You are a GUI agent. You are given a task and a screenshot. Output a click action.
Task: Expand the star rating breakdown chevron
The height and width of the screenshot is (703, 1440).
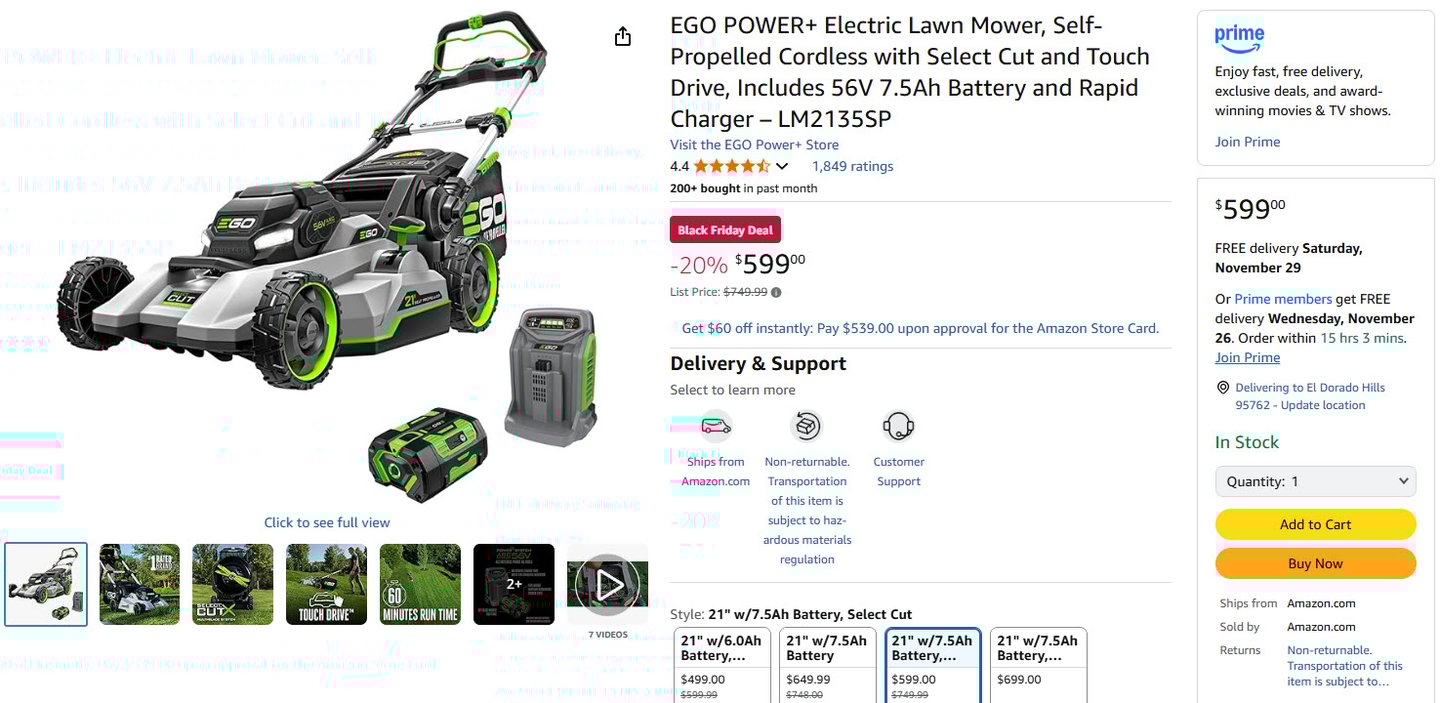pos(782,167)
